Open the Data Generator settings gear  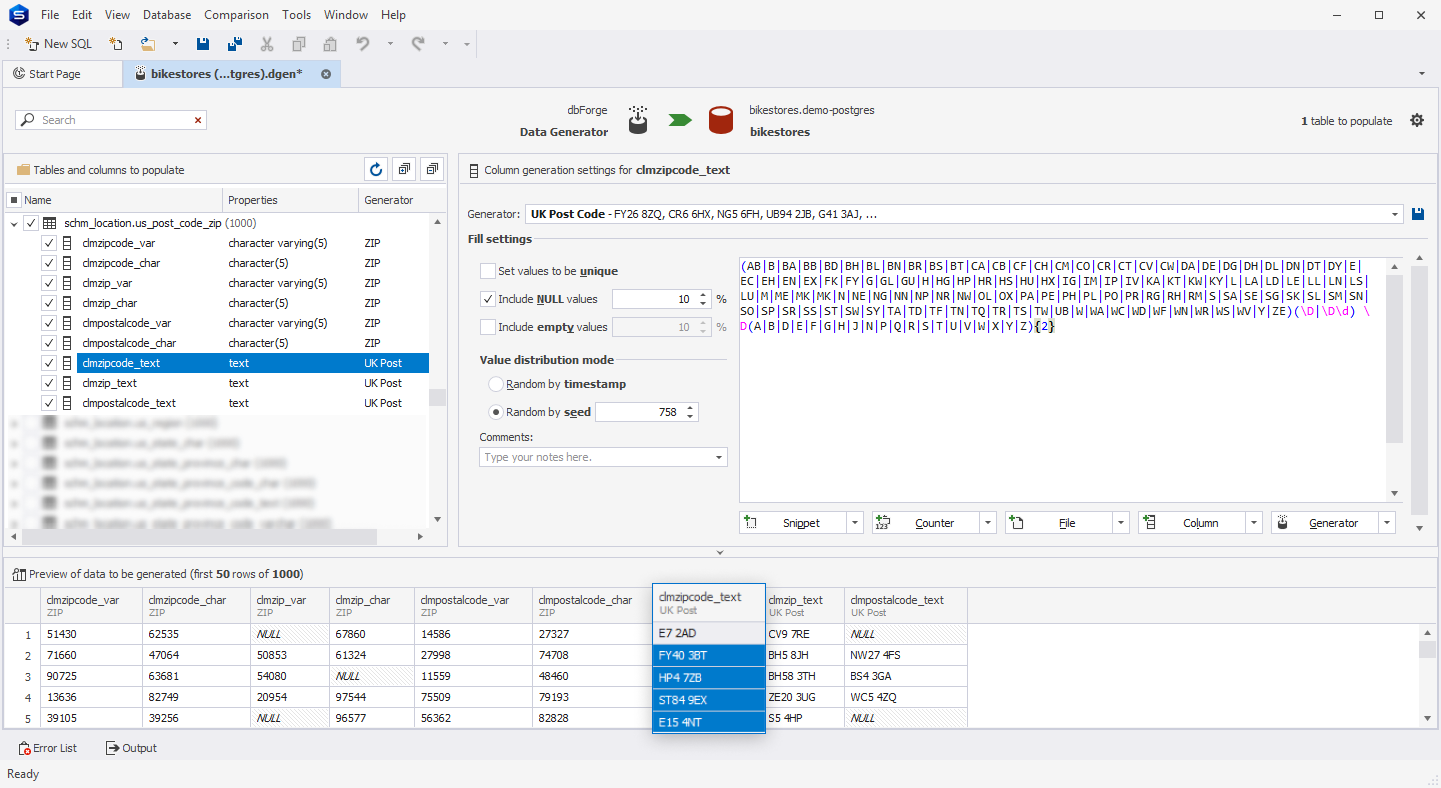(1417, 120)
